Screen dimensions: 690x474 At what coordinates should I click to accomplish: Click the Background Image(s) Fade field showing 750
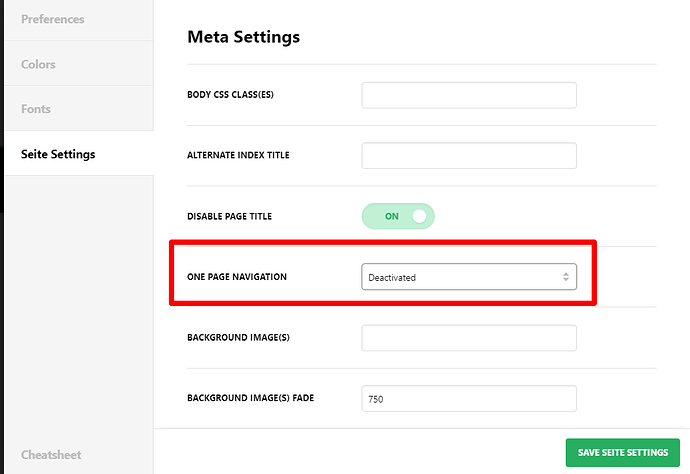point(469,399)
